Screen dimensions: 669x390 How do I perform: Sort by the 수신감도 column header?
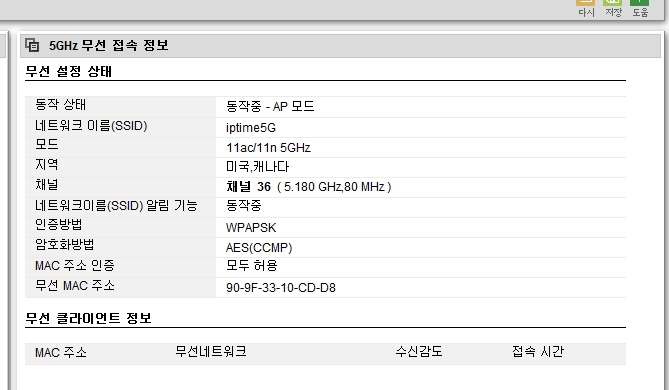click(419, 352)
